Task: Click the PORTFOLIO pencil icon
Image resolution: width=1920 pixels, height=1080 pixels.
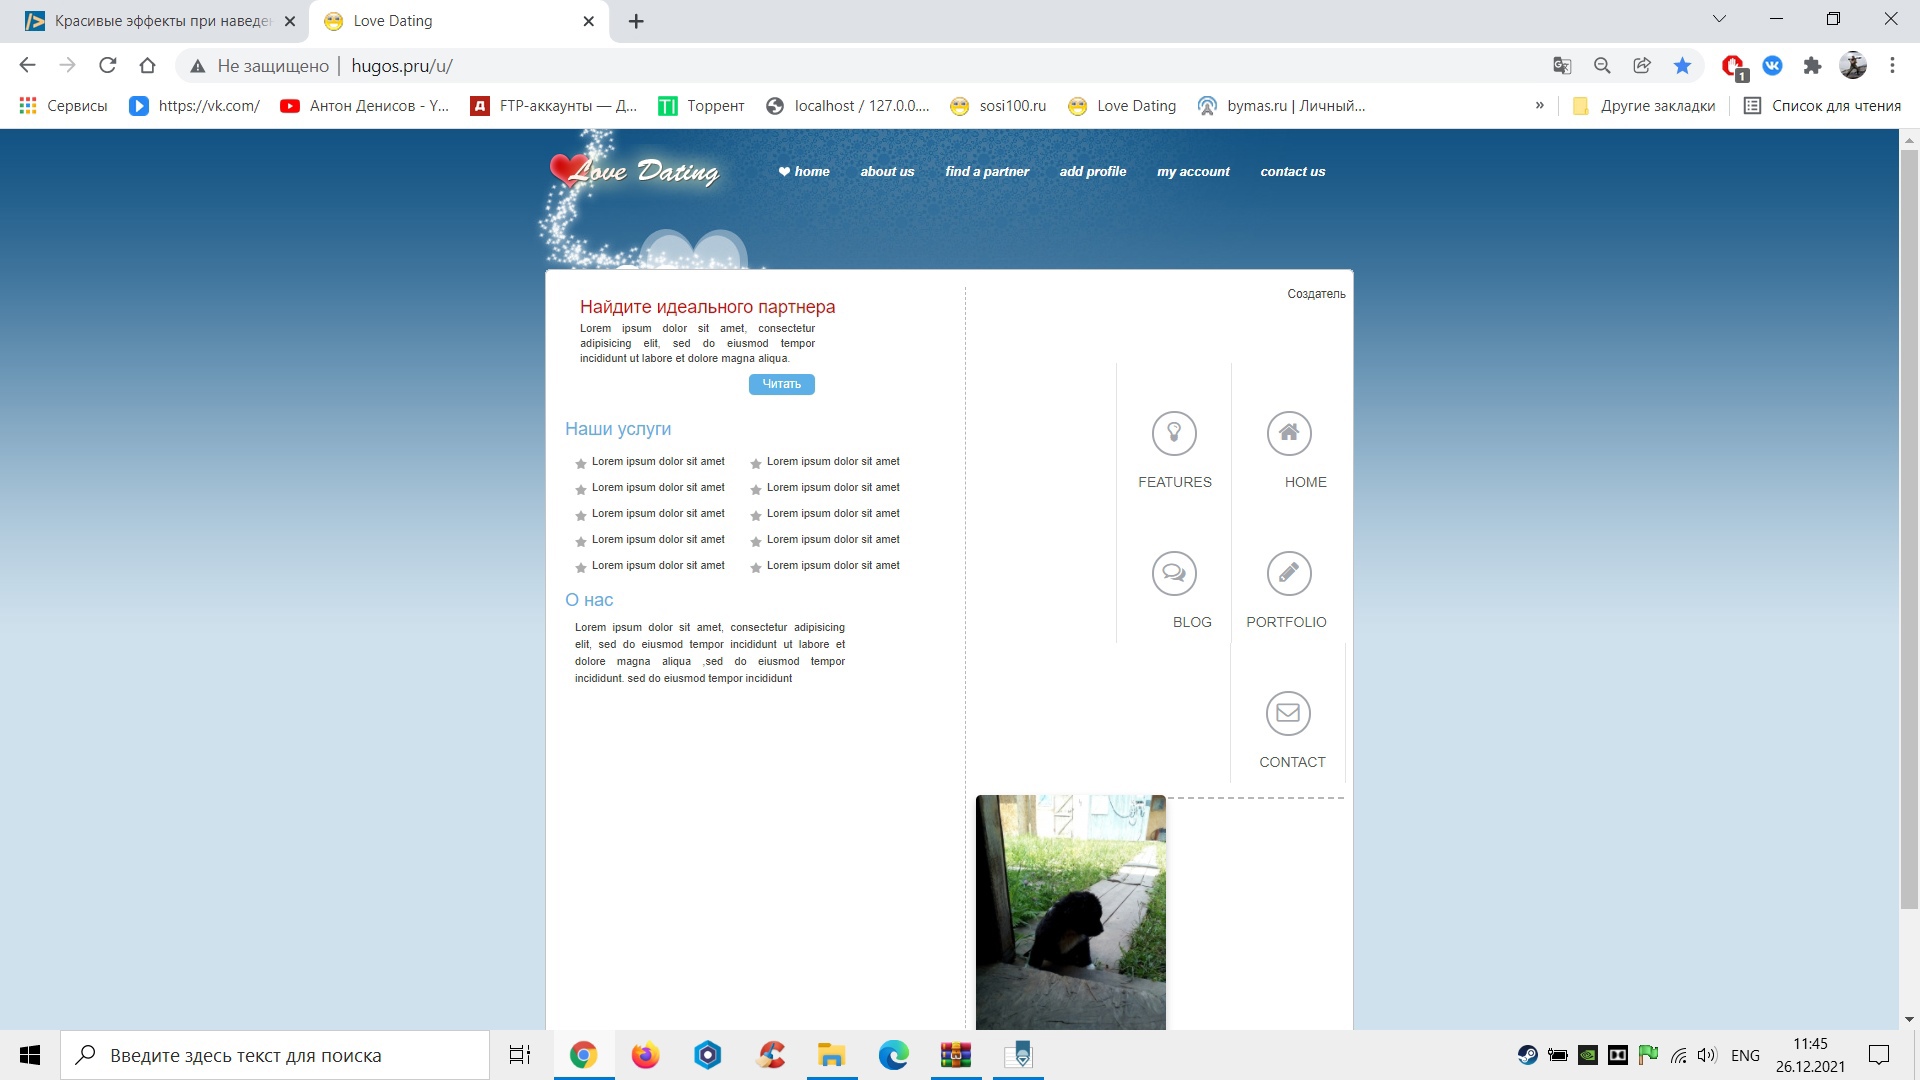Action: [1289, 573]
